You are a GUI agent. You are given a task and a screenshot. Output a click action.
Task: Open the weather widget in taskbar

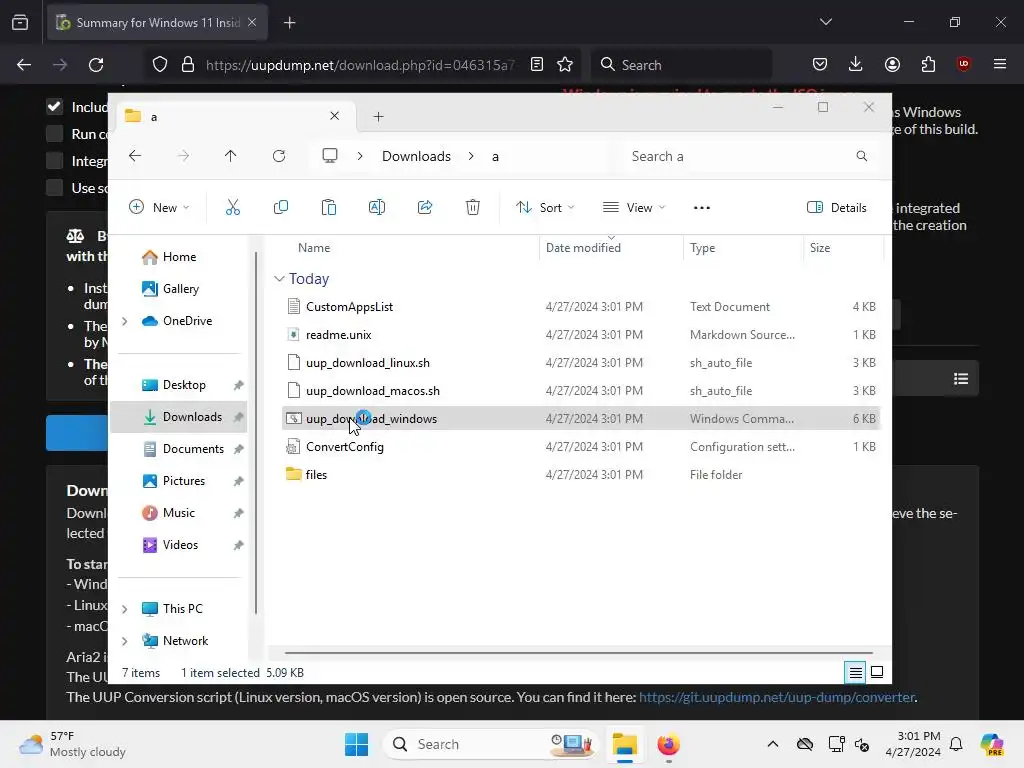pyautogui.click(x=72, y=744)
